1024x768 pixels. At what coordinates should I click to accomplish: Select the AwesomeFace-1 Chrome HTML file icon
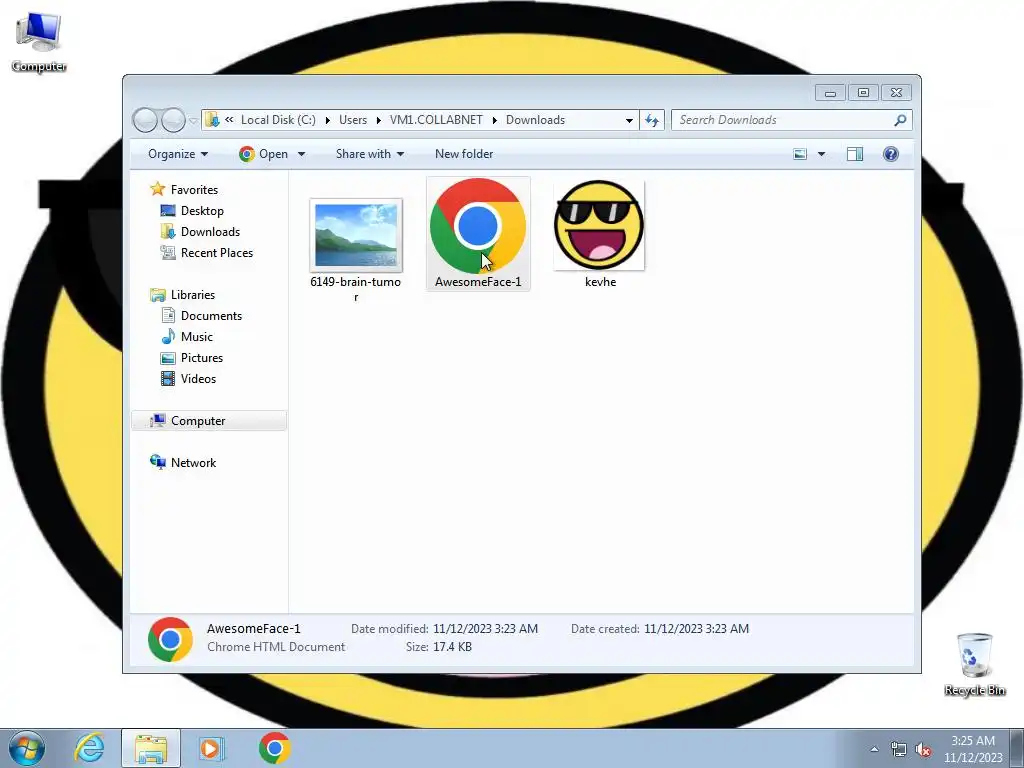(478, 226)
